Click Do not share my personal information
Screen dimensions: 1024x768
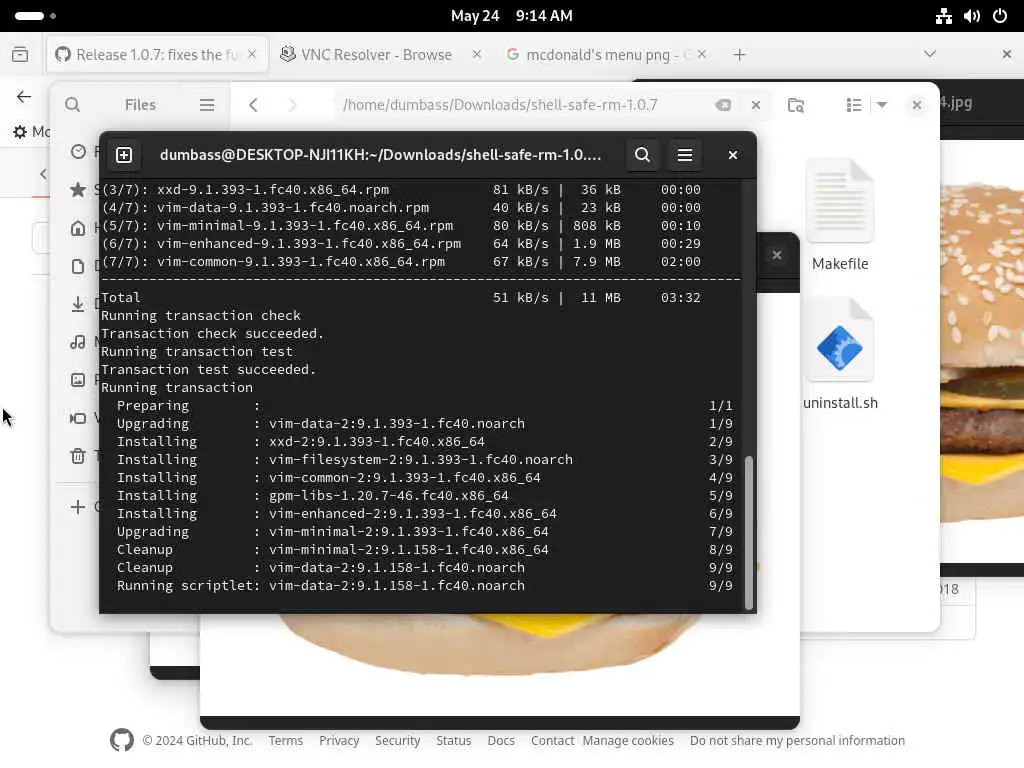point(797,740)
